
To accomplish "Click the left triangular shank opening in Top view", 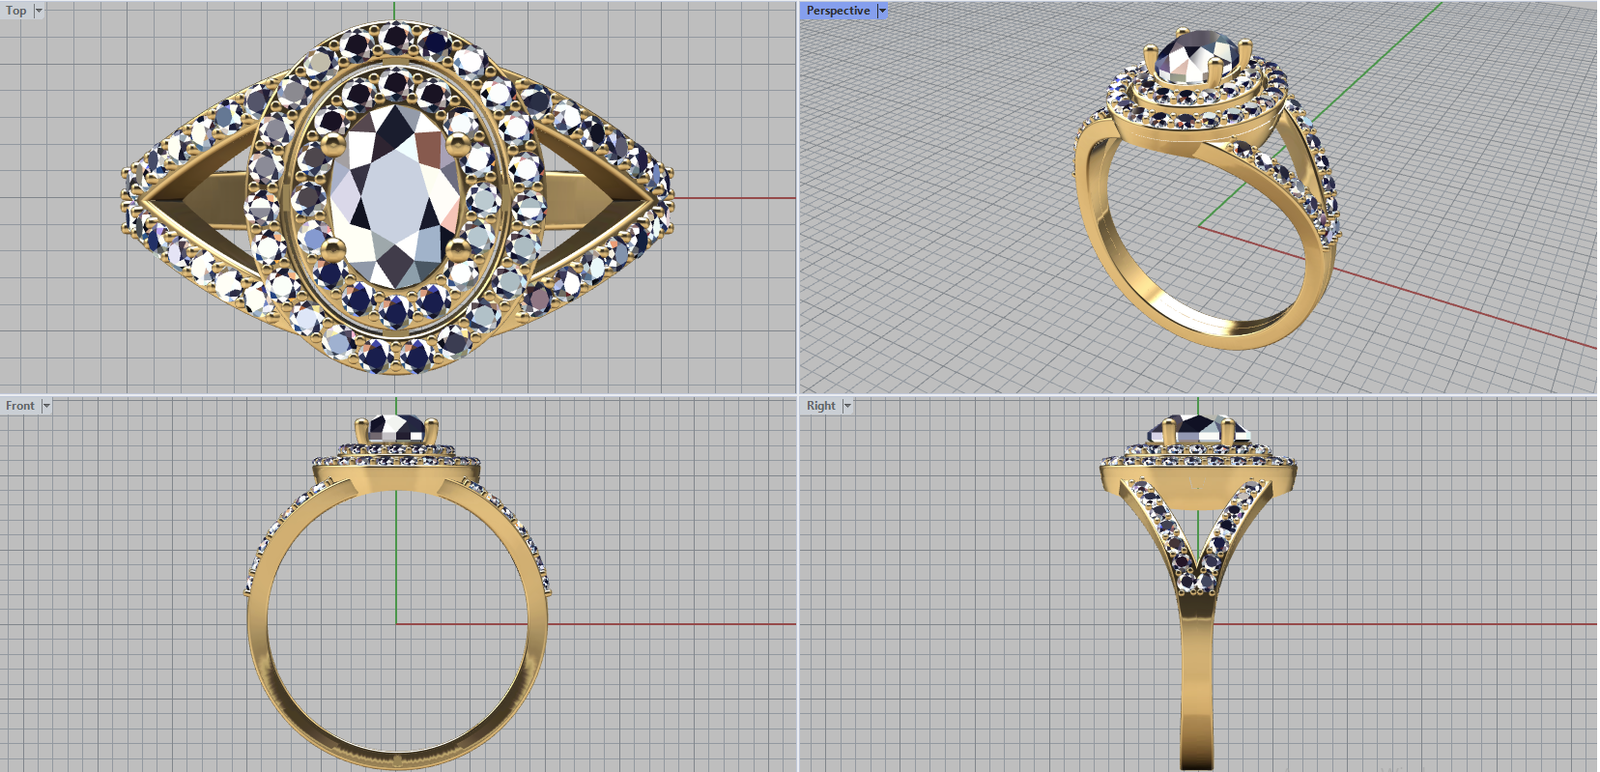I will (200, 196).
